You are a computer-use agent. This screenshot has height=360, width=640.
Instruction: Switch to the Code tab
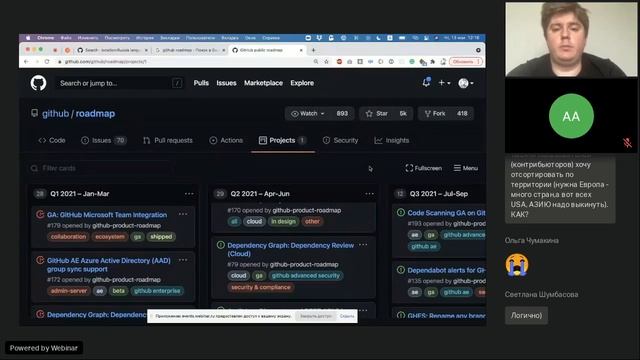[52, 140]
